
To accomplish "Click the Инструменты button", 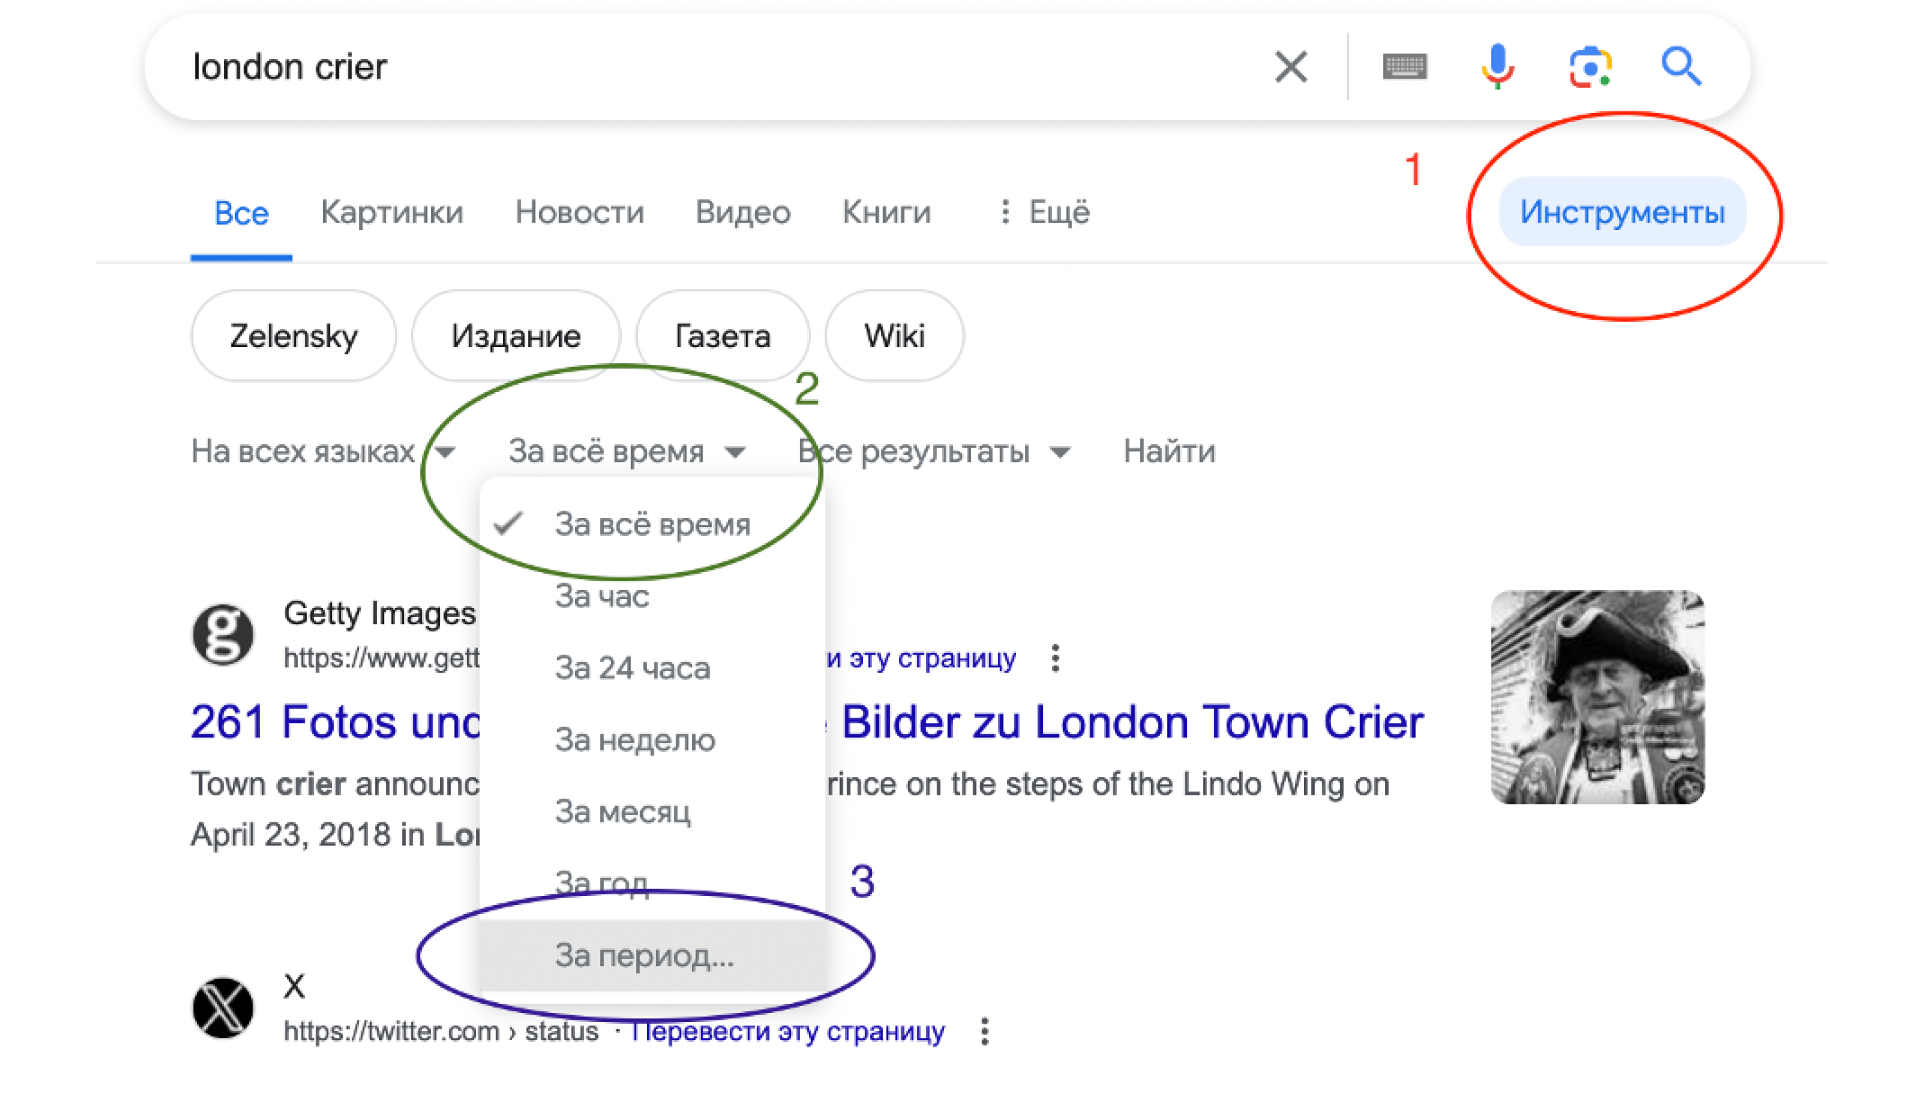I will 1621,212.
